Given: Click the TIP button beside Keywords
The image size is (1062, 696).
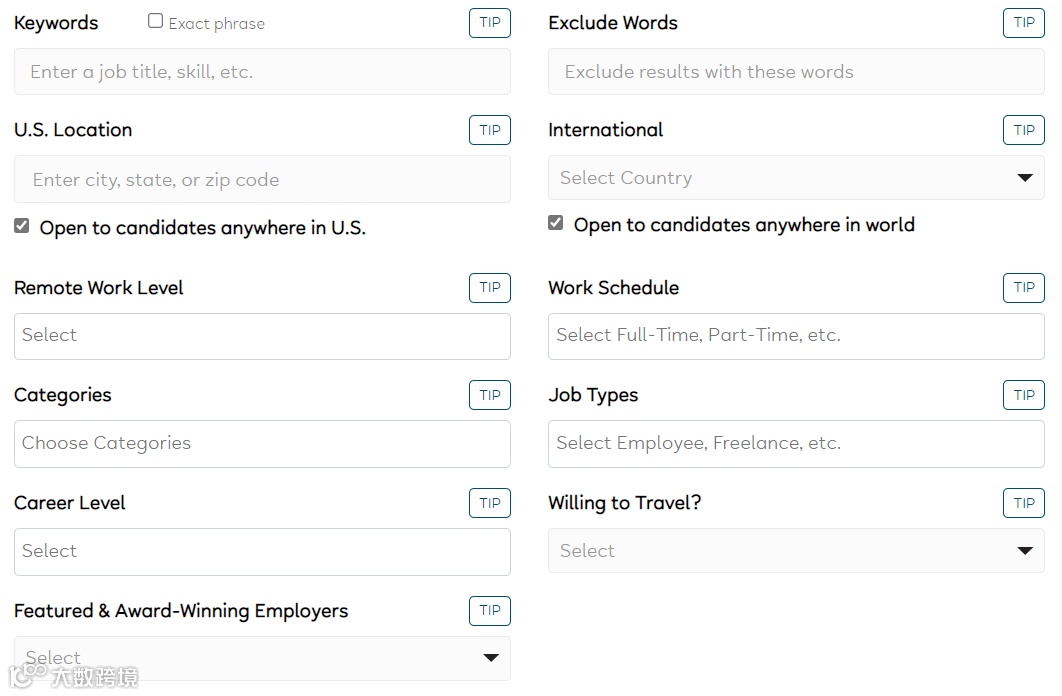Looking at the screenshot, I should [x=489, y=23].
